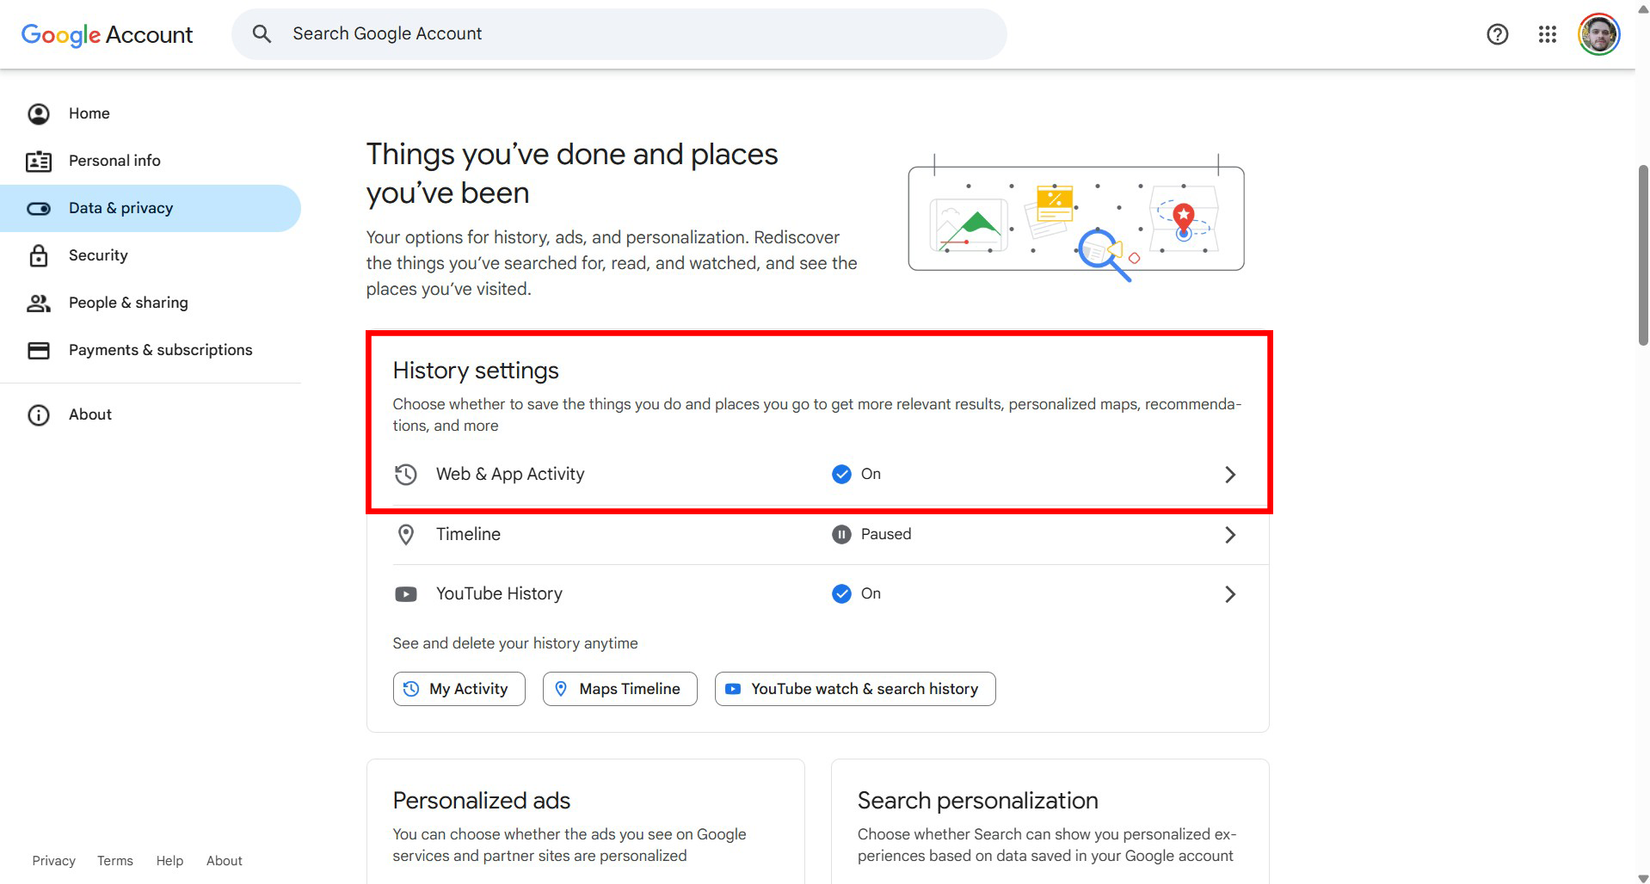Click the Web & App Activity On checkmark
The width and height of the screenshot is (1650, 884).
841,474
